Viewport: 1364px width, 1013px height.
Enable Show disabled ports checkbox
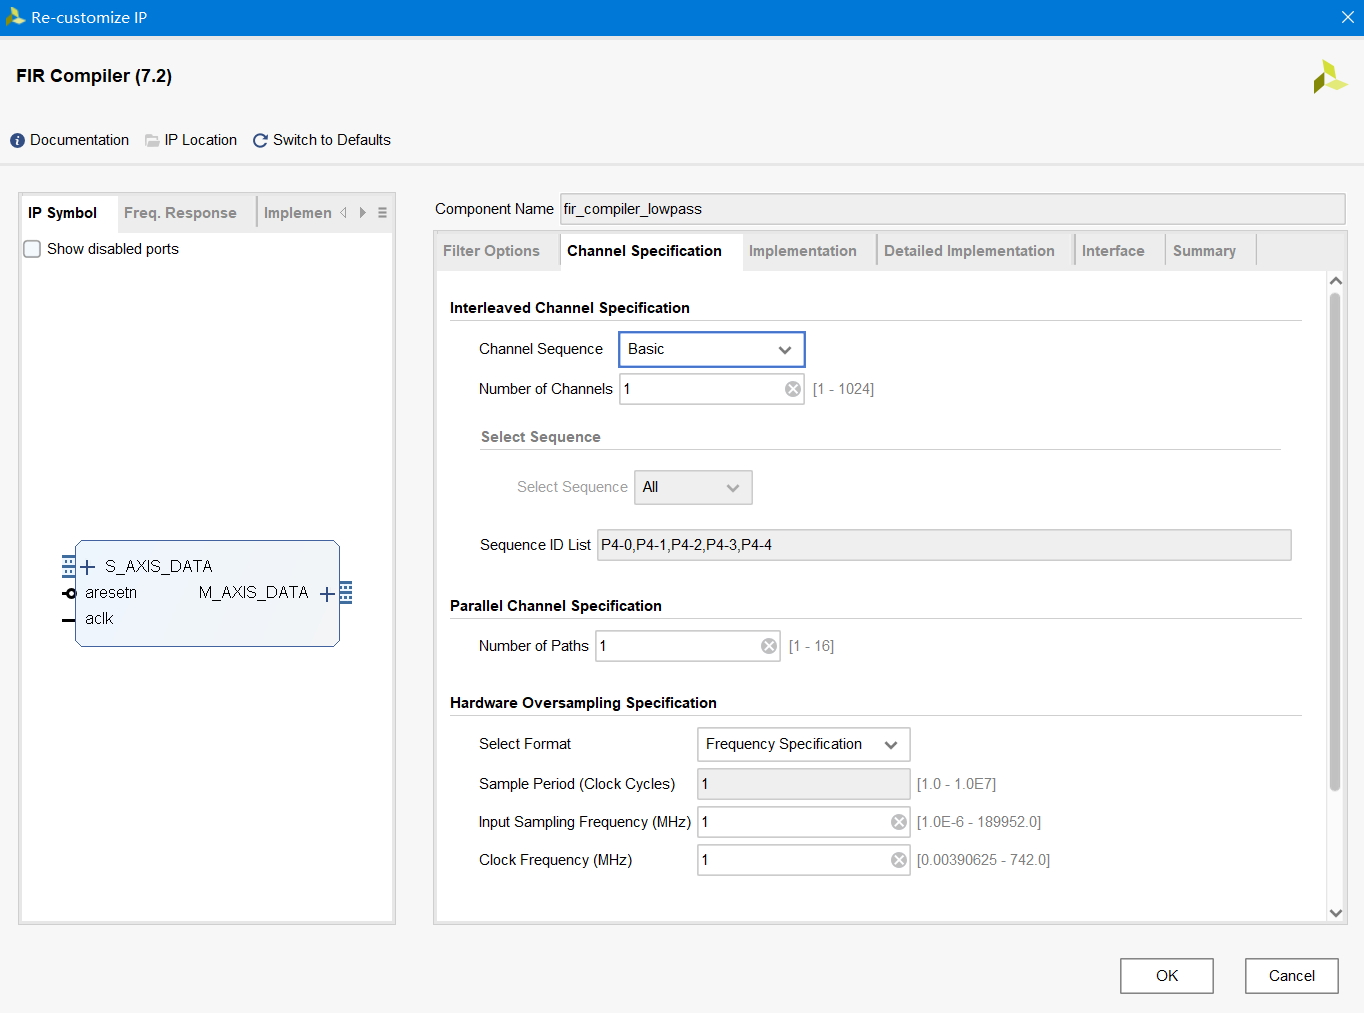coord(32,249)
